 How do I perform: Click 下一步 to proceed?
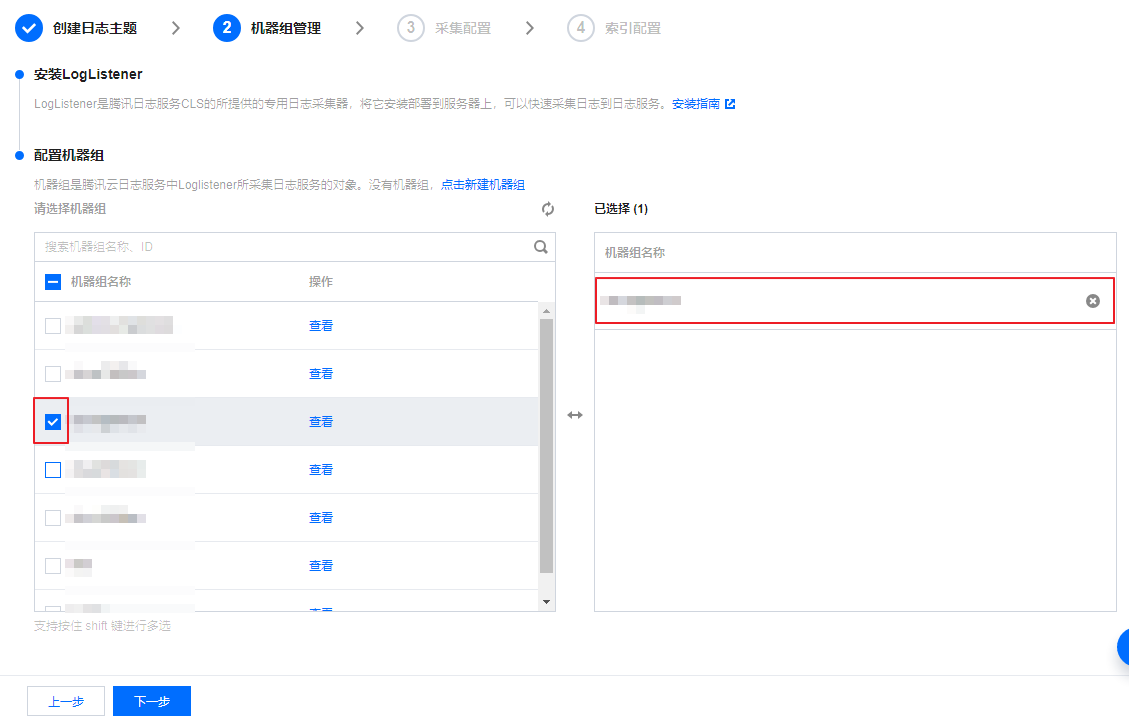(x=151, y=700)
